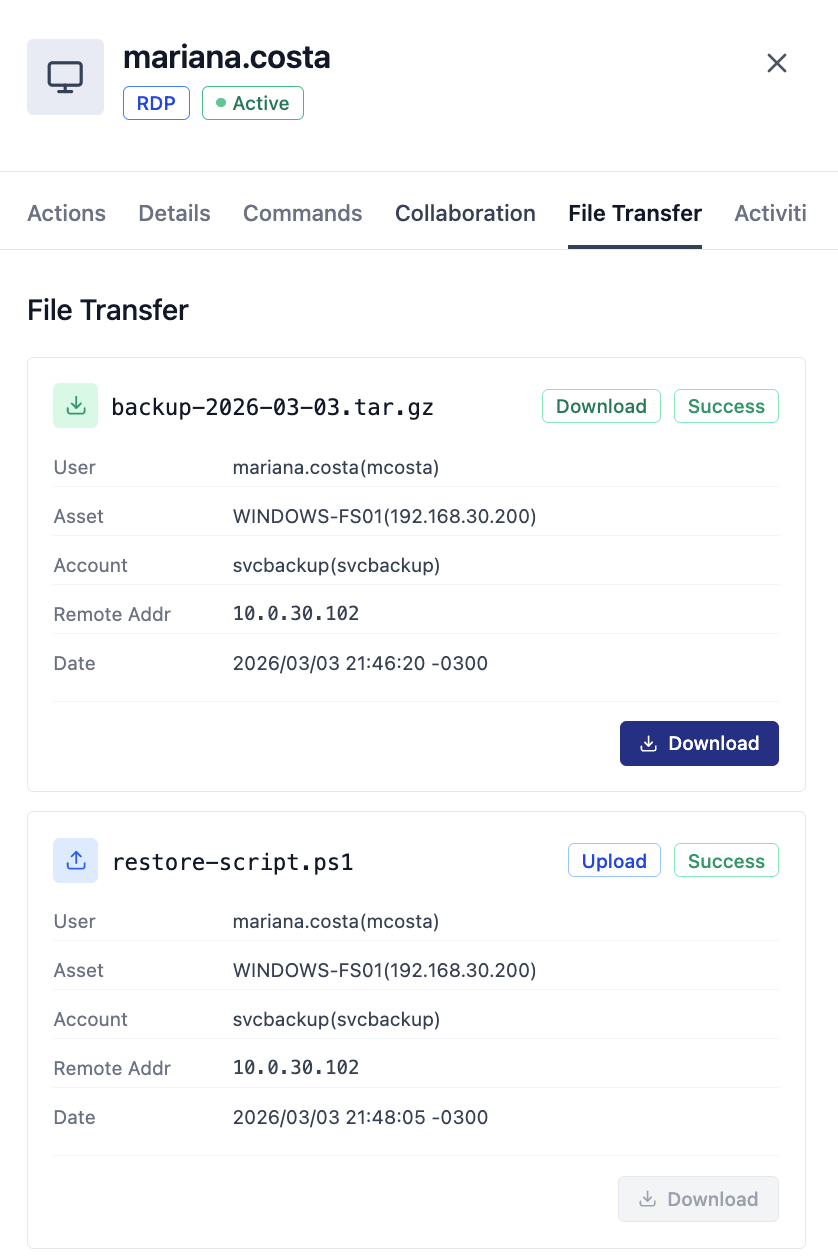Go to the Commands tab
This screenshot has height=1260, width=838.
point(303,213)
